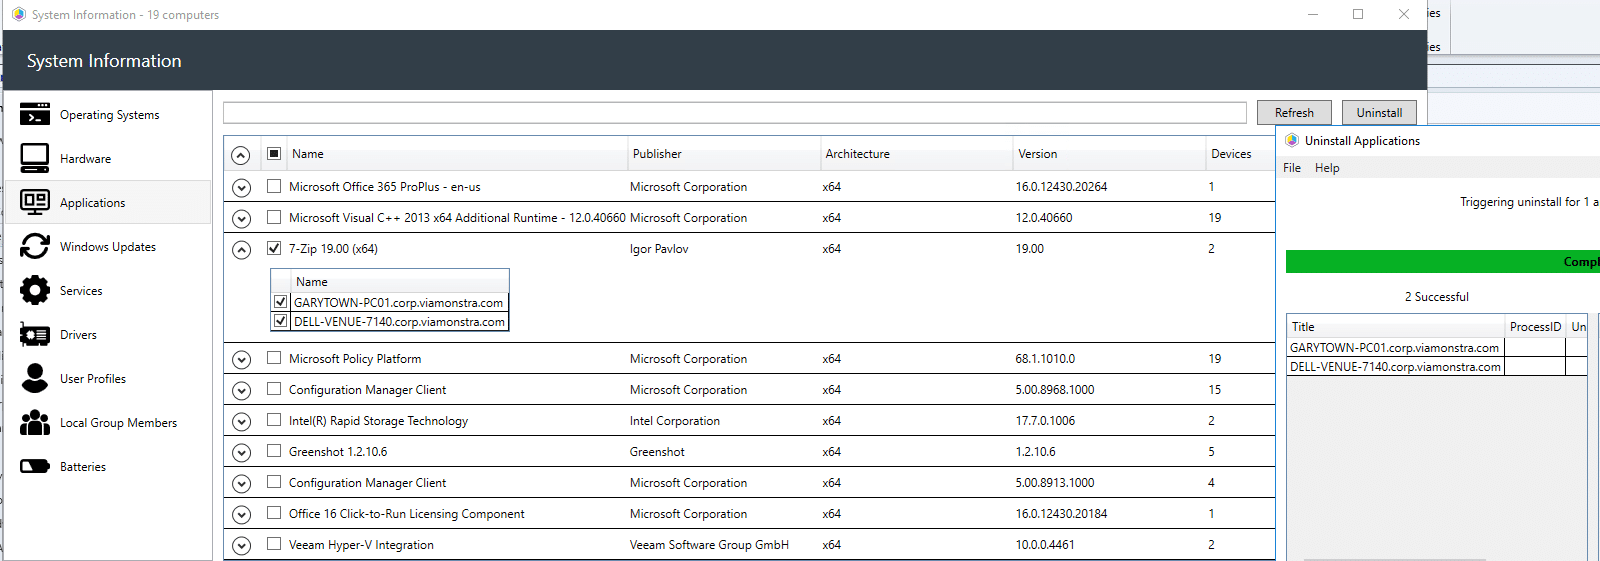Image resolution: width=1600 pixels, height=561 pixels.
Task: Collapse the 7-Zip 19.00 (x64) row
Action: [241, 249]
